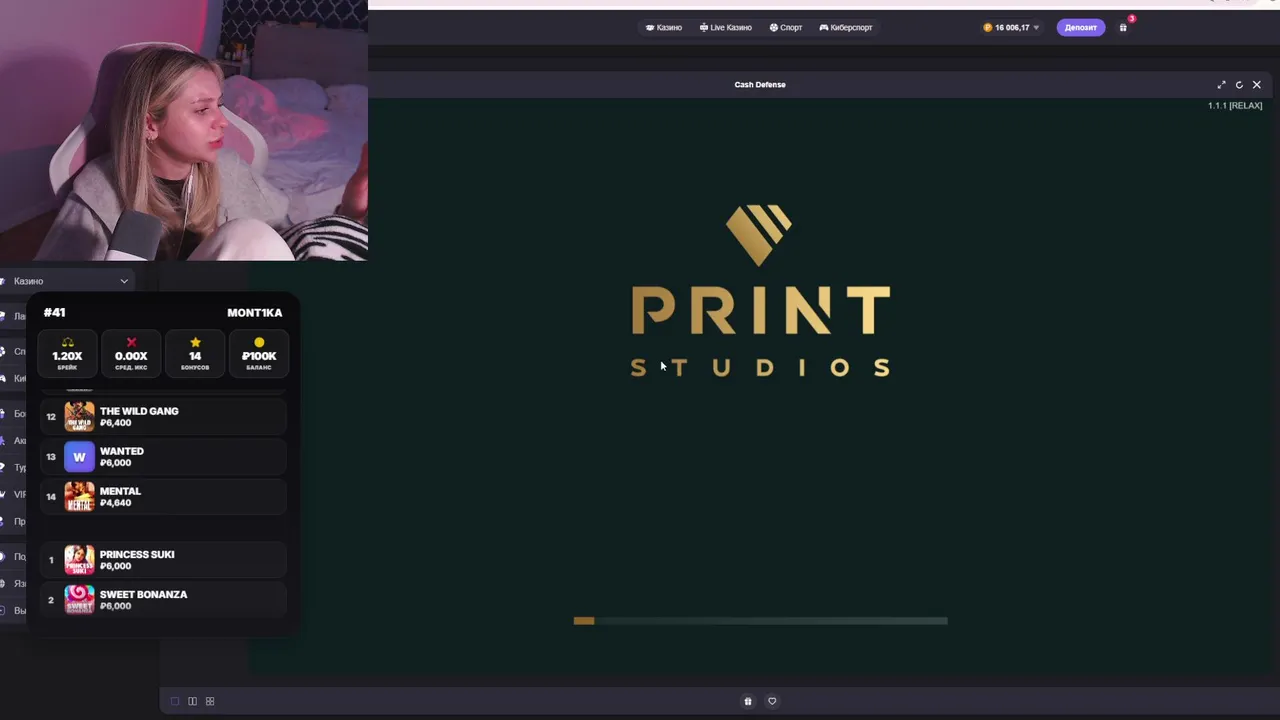Click the scales icon on 1.20X tile

[x=67, y=343]
